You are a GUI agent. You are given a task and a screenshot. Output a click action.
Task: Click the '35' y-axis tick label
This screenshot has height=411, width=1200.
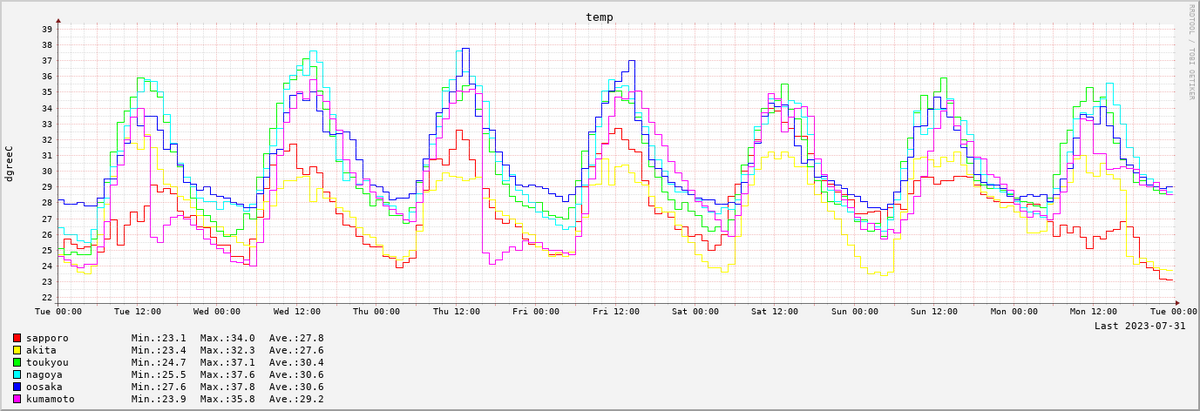(x=47, y=92)
